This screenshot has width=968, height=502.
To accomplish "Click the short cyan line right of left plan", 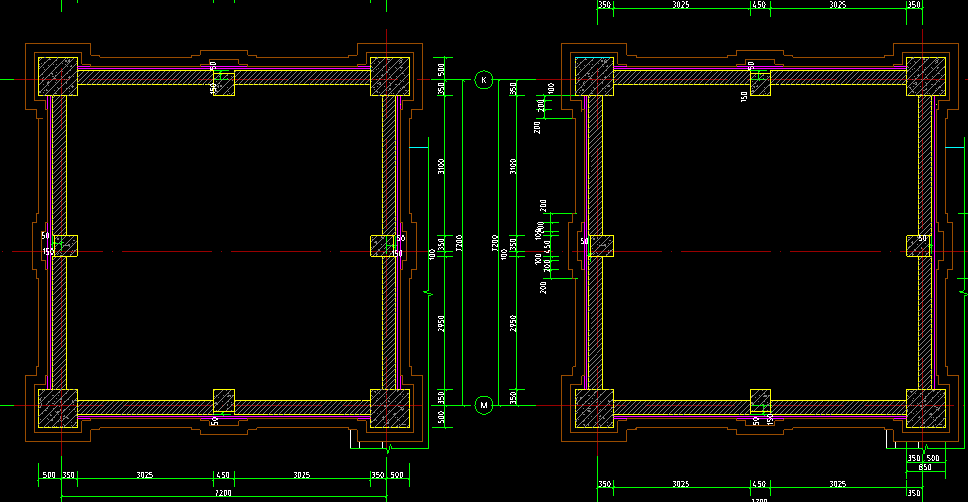I will 419,148.
